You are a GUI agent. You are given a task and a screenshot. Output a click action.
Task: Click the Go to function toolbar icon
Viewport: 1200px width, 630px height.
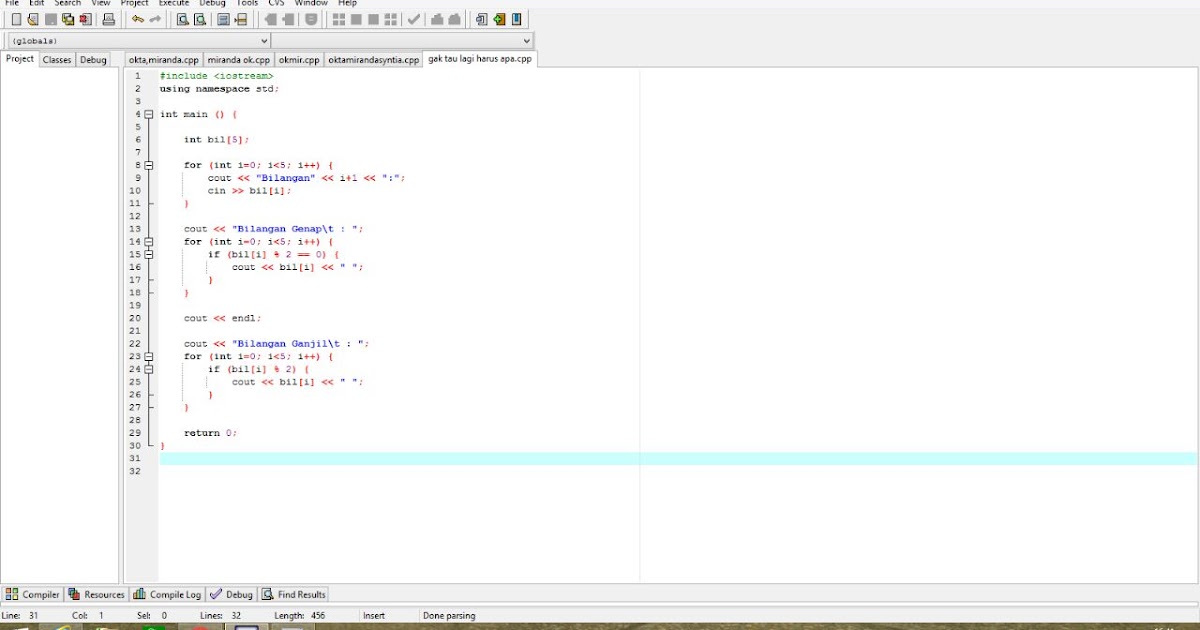(x=224, y=19)
